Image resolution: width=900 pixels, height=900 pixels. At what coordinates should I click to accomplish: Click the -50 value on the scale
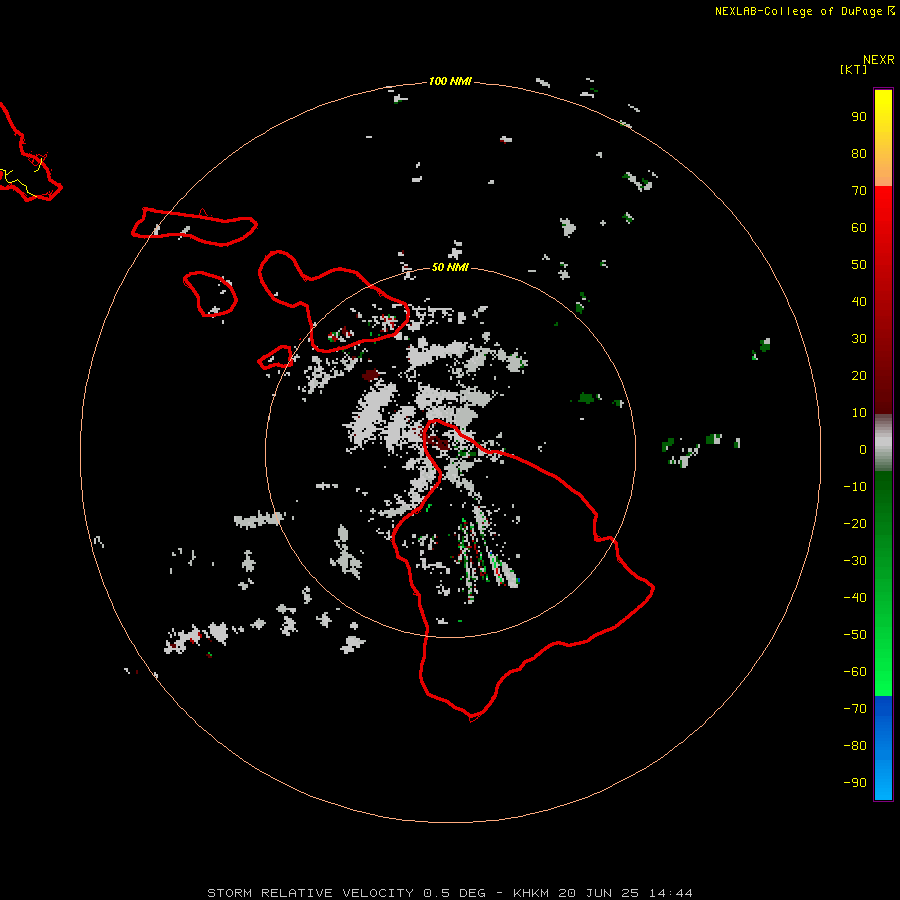tap(855, 635)
